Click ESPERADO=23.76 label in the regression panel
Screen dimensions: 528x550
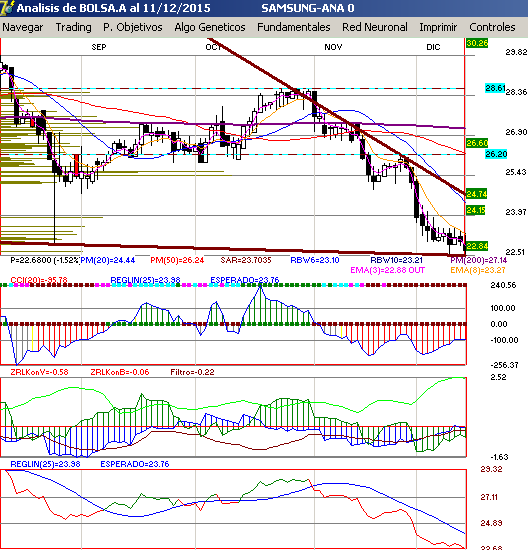[x=135, y=464]
